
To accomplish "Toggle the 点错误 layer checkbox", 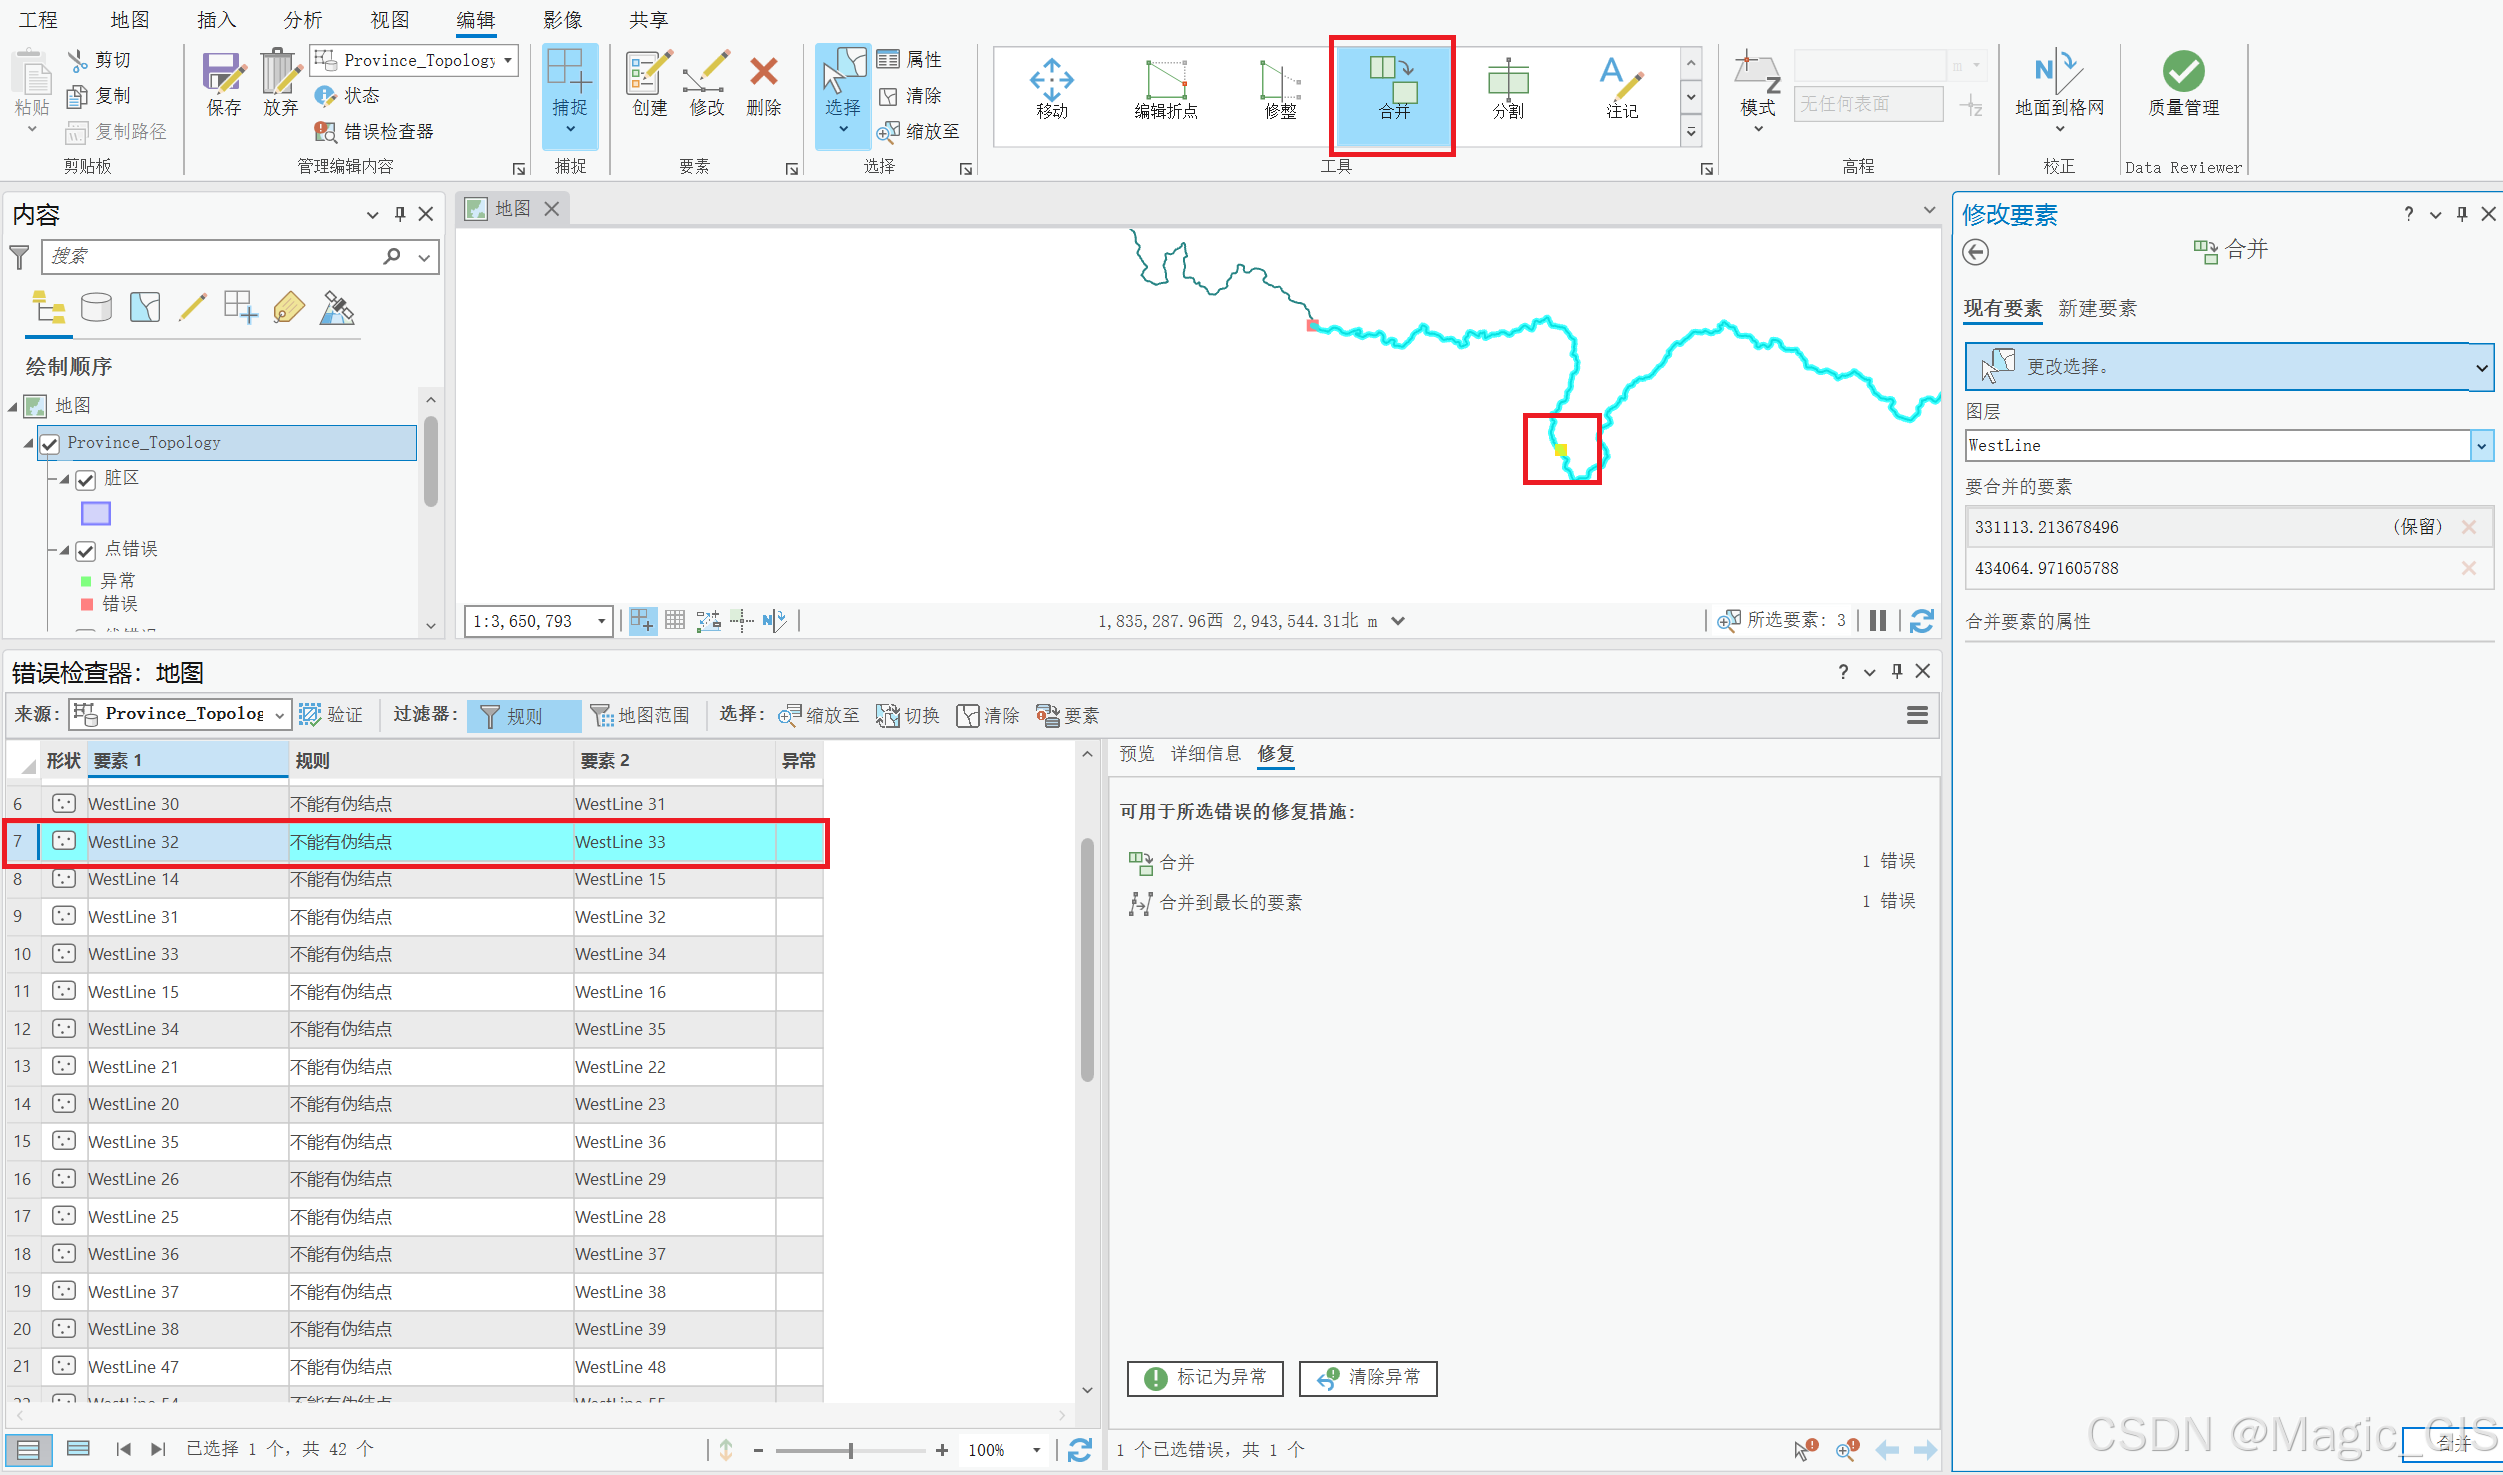I will 86,550.
